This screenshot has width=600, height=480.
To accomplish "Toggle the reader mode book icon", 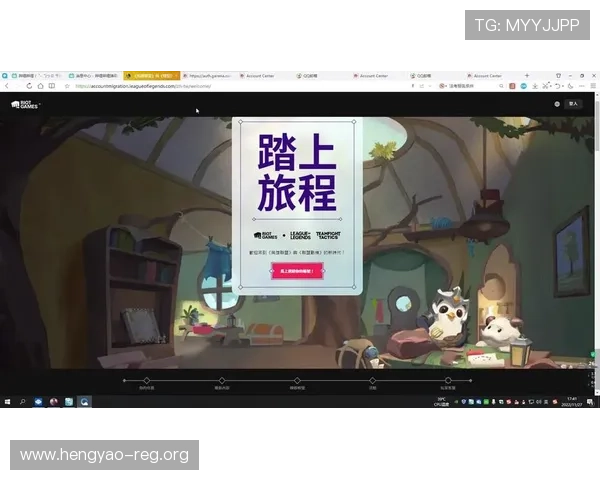I will click(52, 86).
